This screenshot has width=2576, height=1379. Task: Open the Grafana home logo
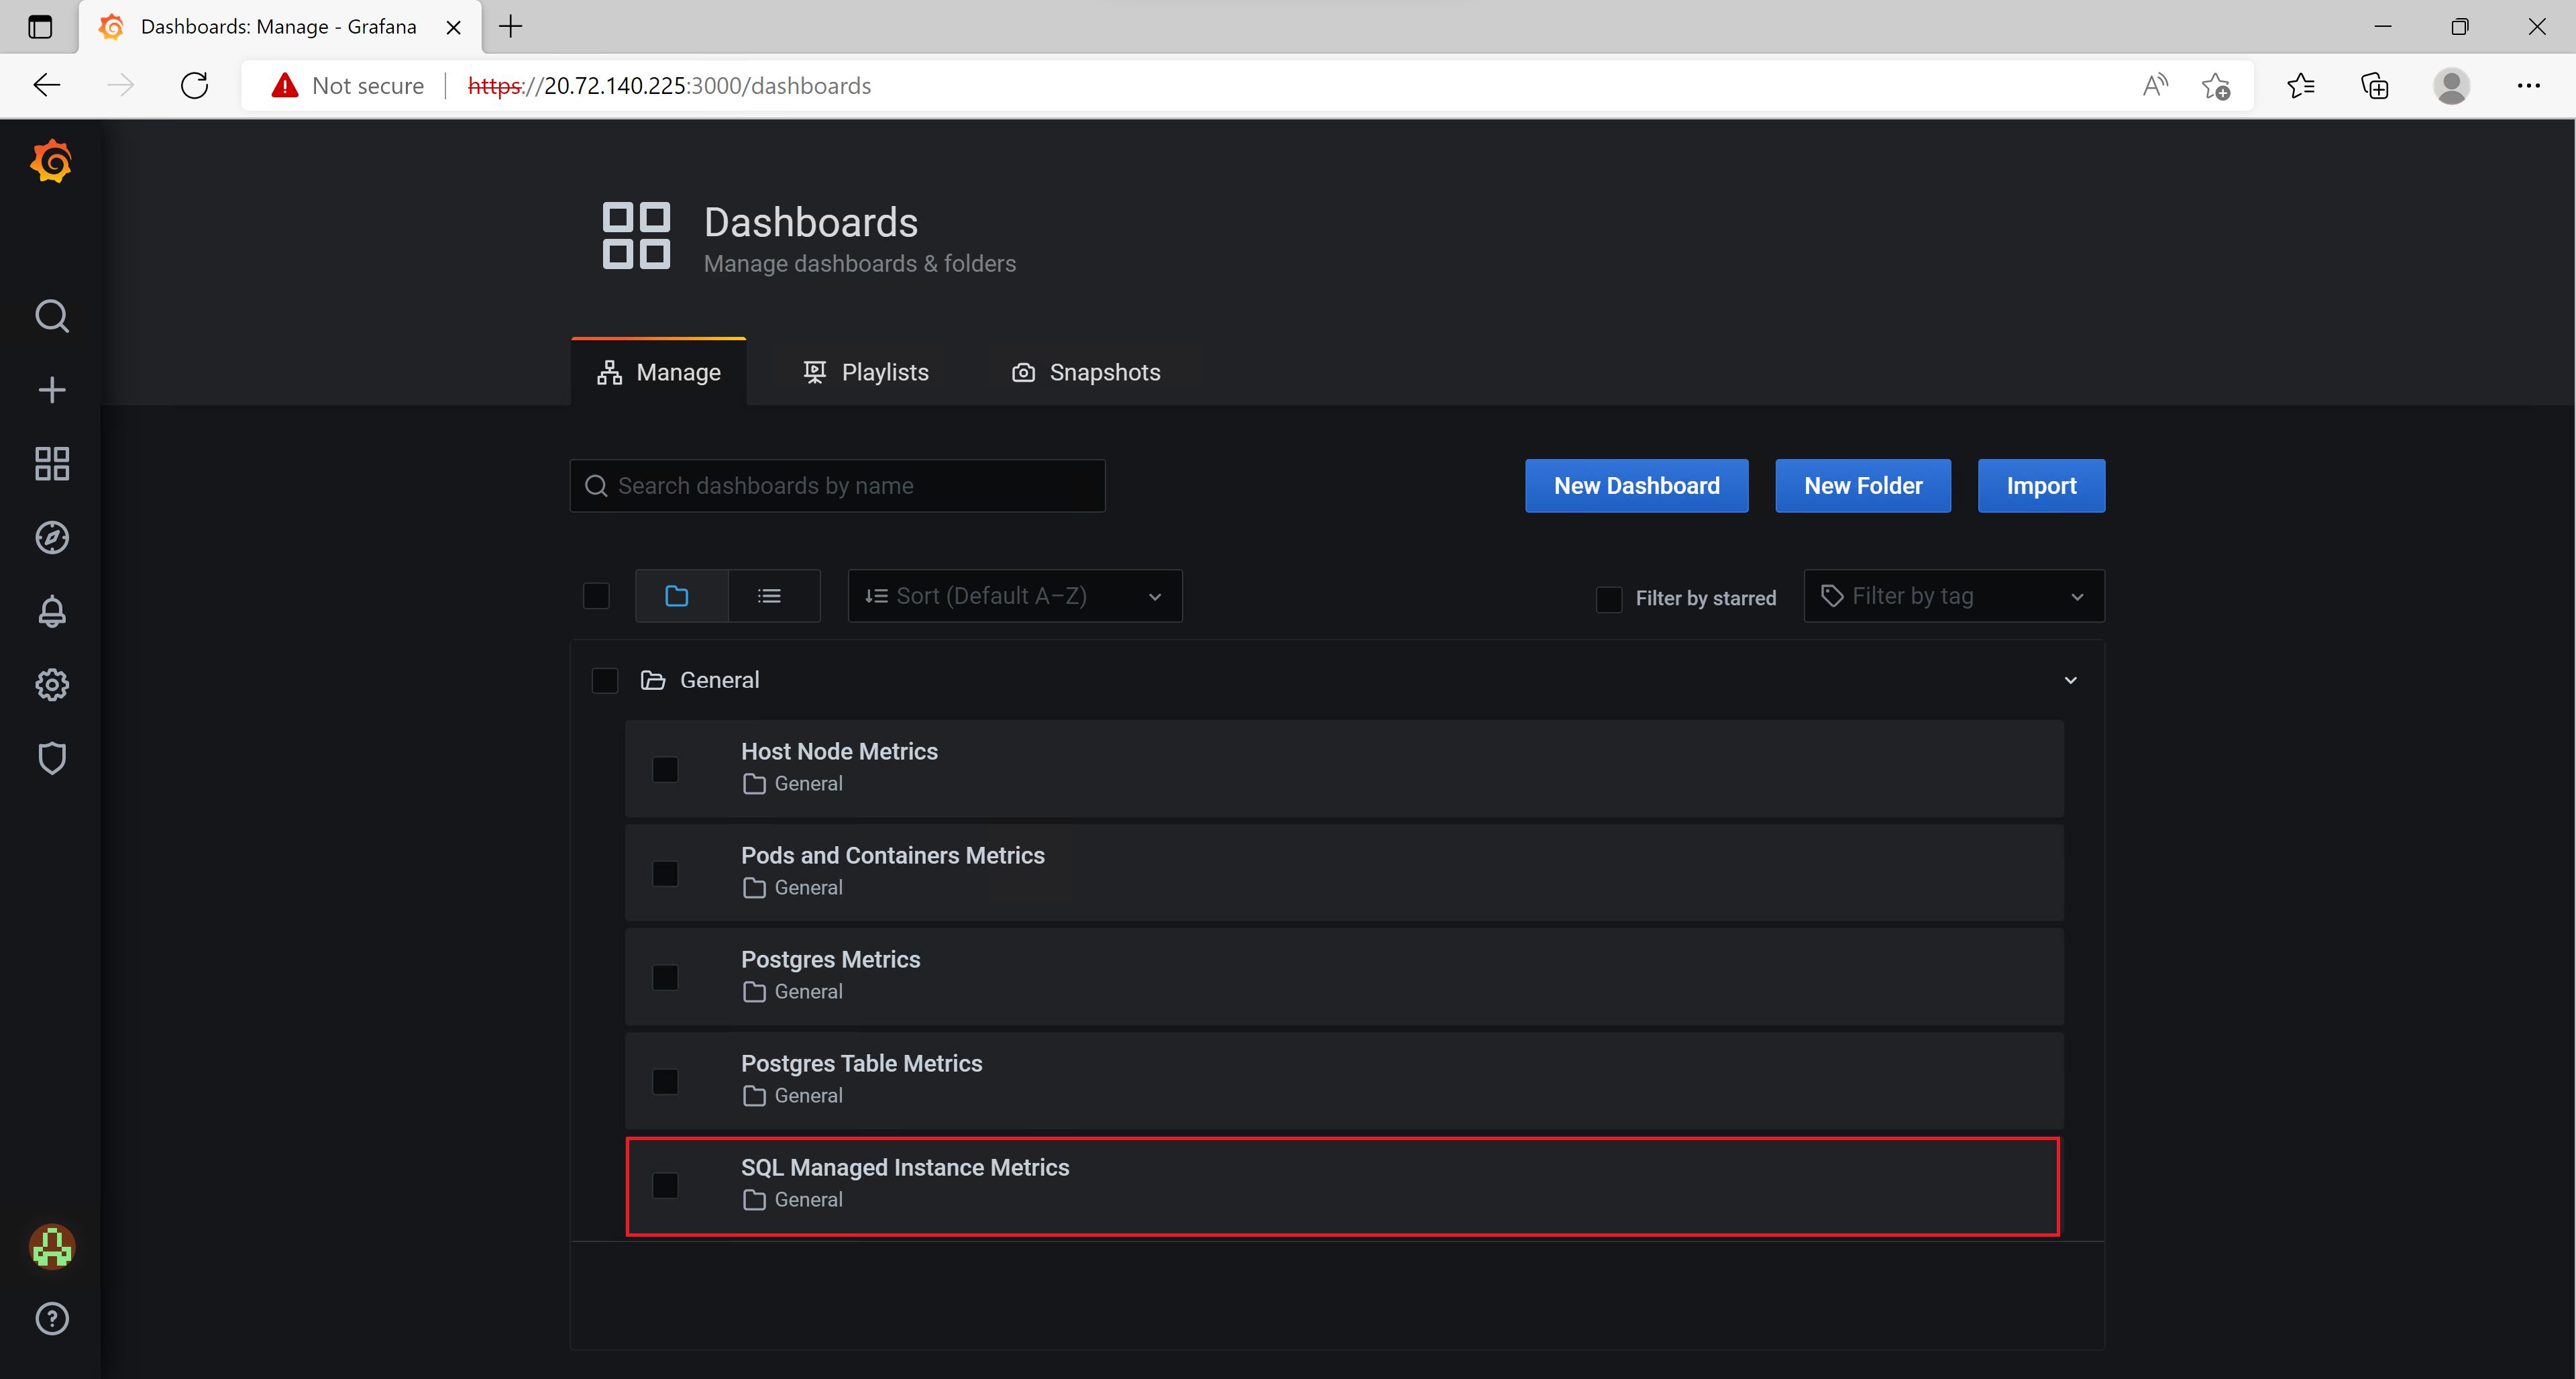(x=51, y=162)
